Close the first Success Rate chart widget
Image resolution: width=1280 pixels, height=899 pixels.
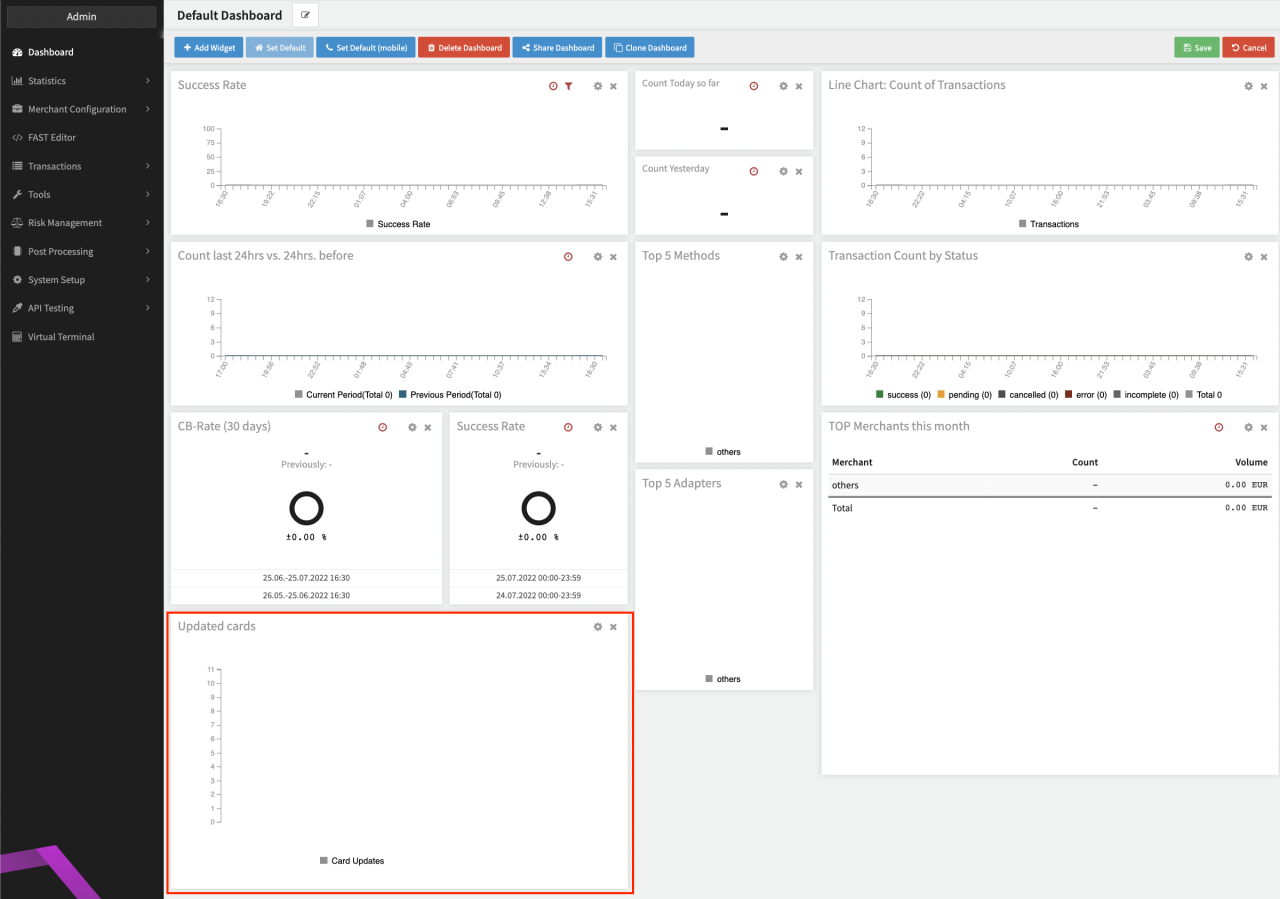click(x=614, y=87)
